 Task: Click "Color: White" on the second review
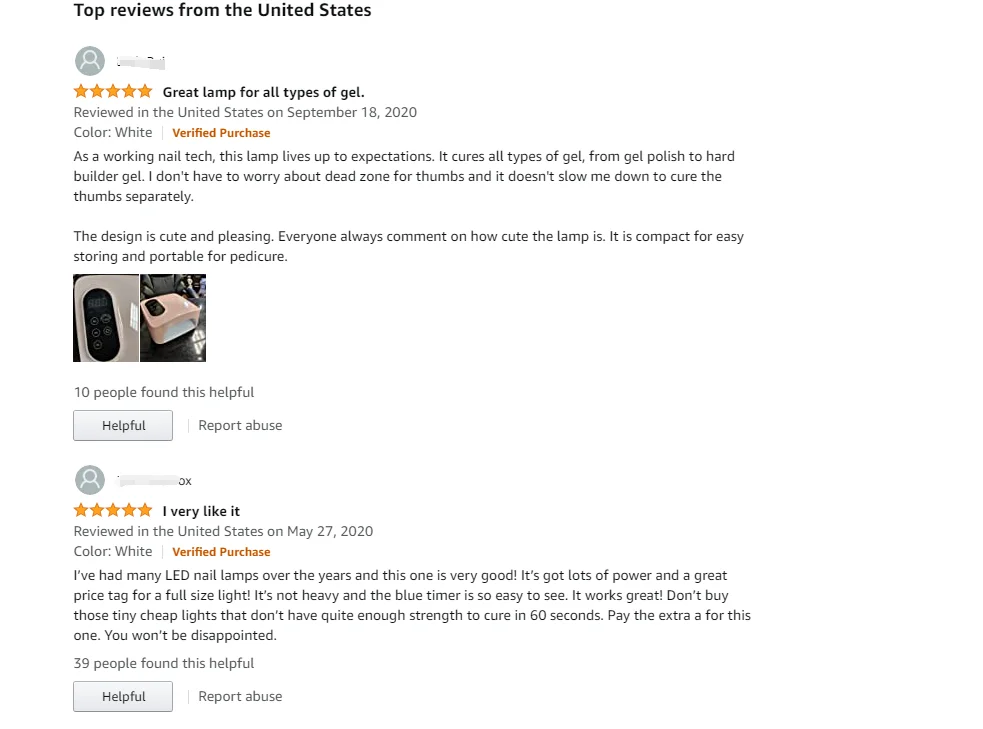tap(113, 552)
